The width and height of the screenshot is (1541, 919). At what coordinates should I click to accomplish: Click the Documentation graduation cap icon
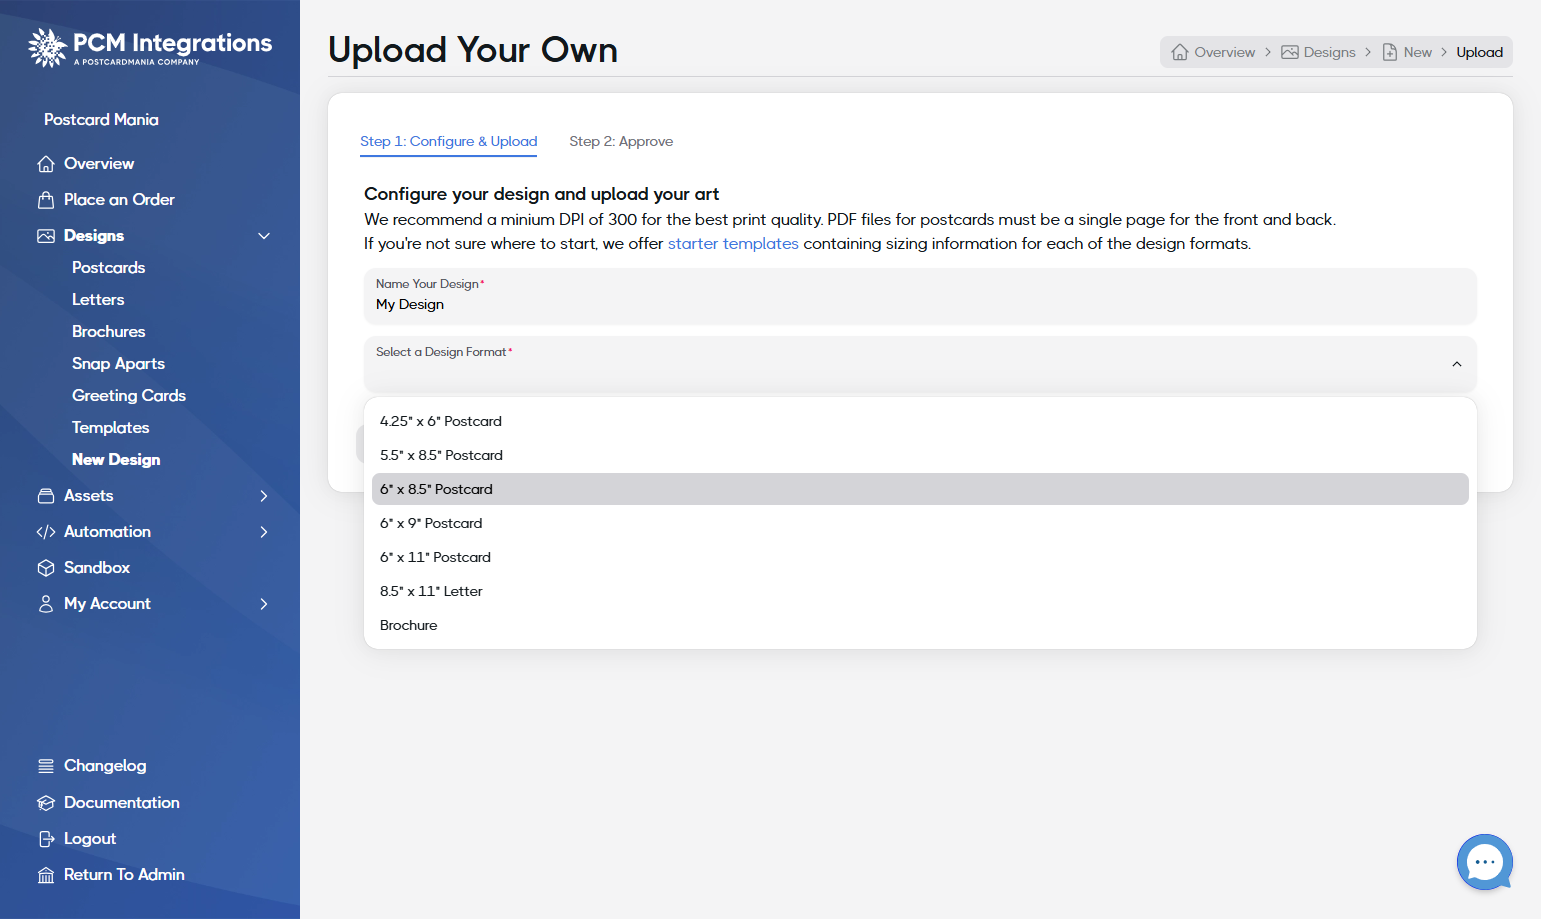tap(46, 803)
